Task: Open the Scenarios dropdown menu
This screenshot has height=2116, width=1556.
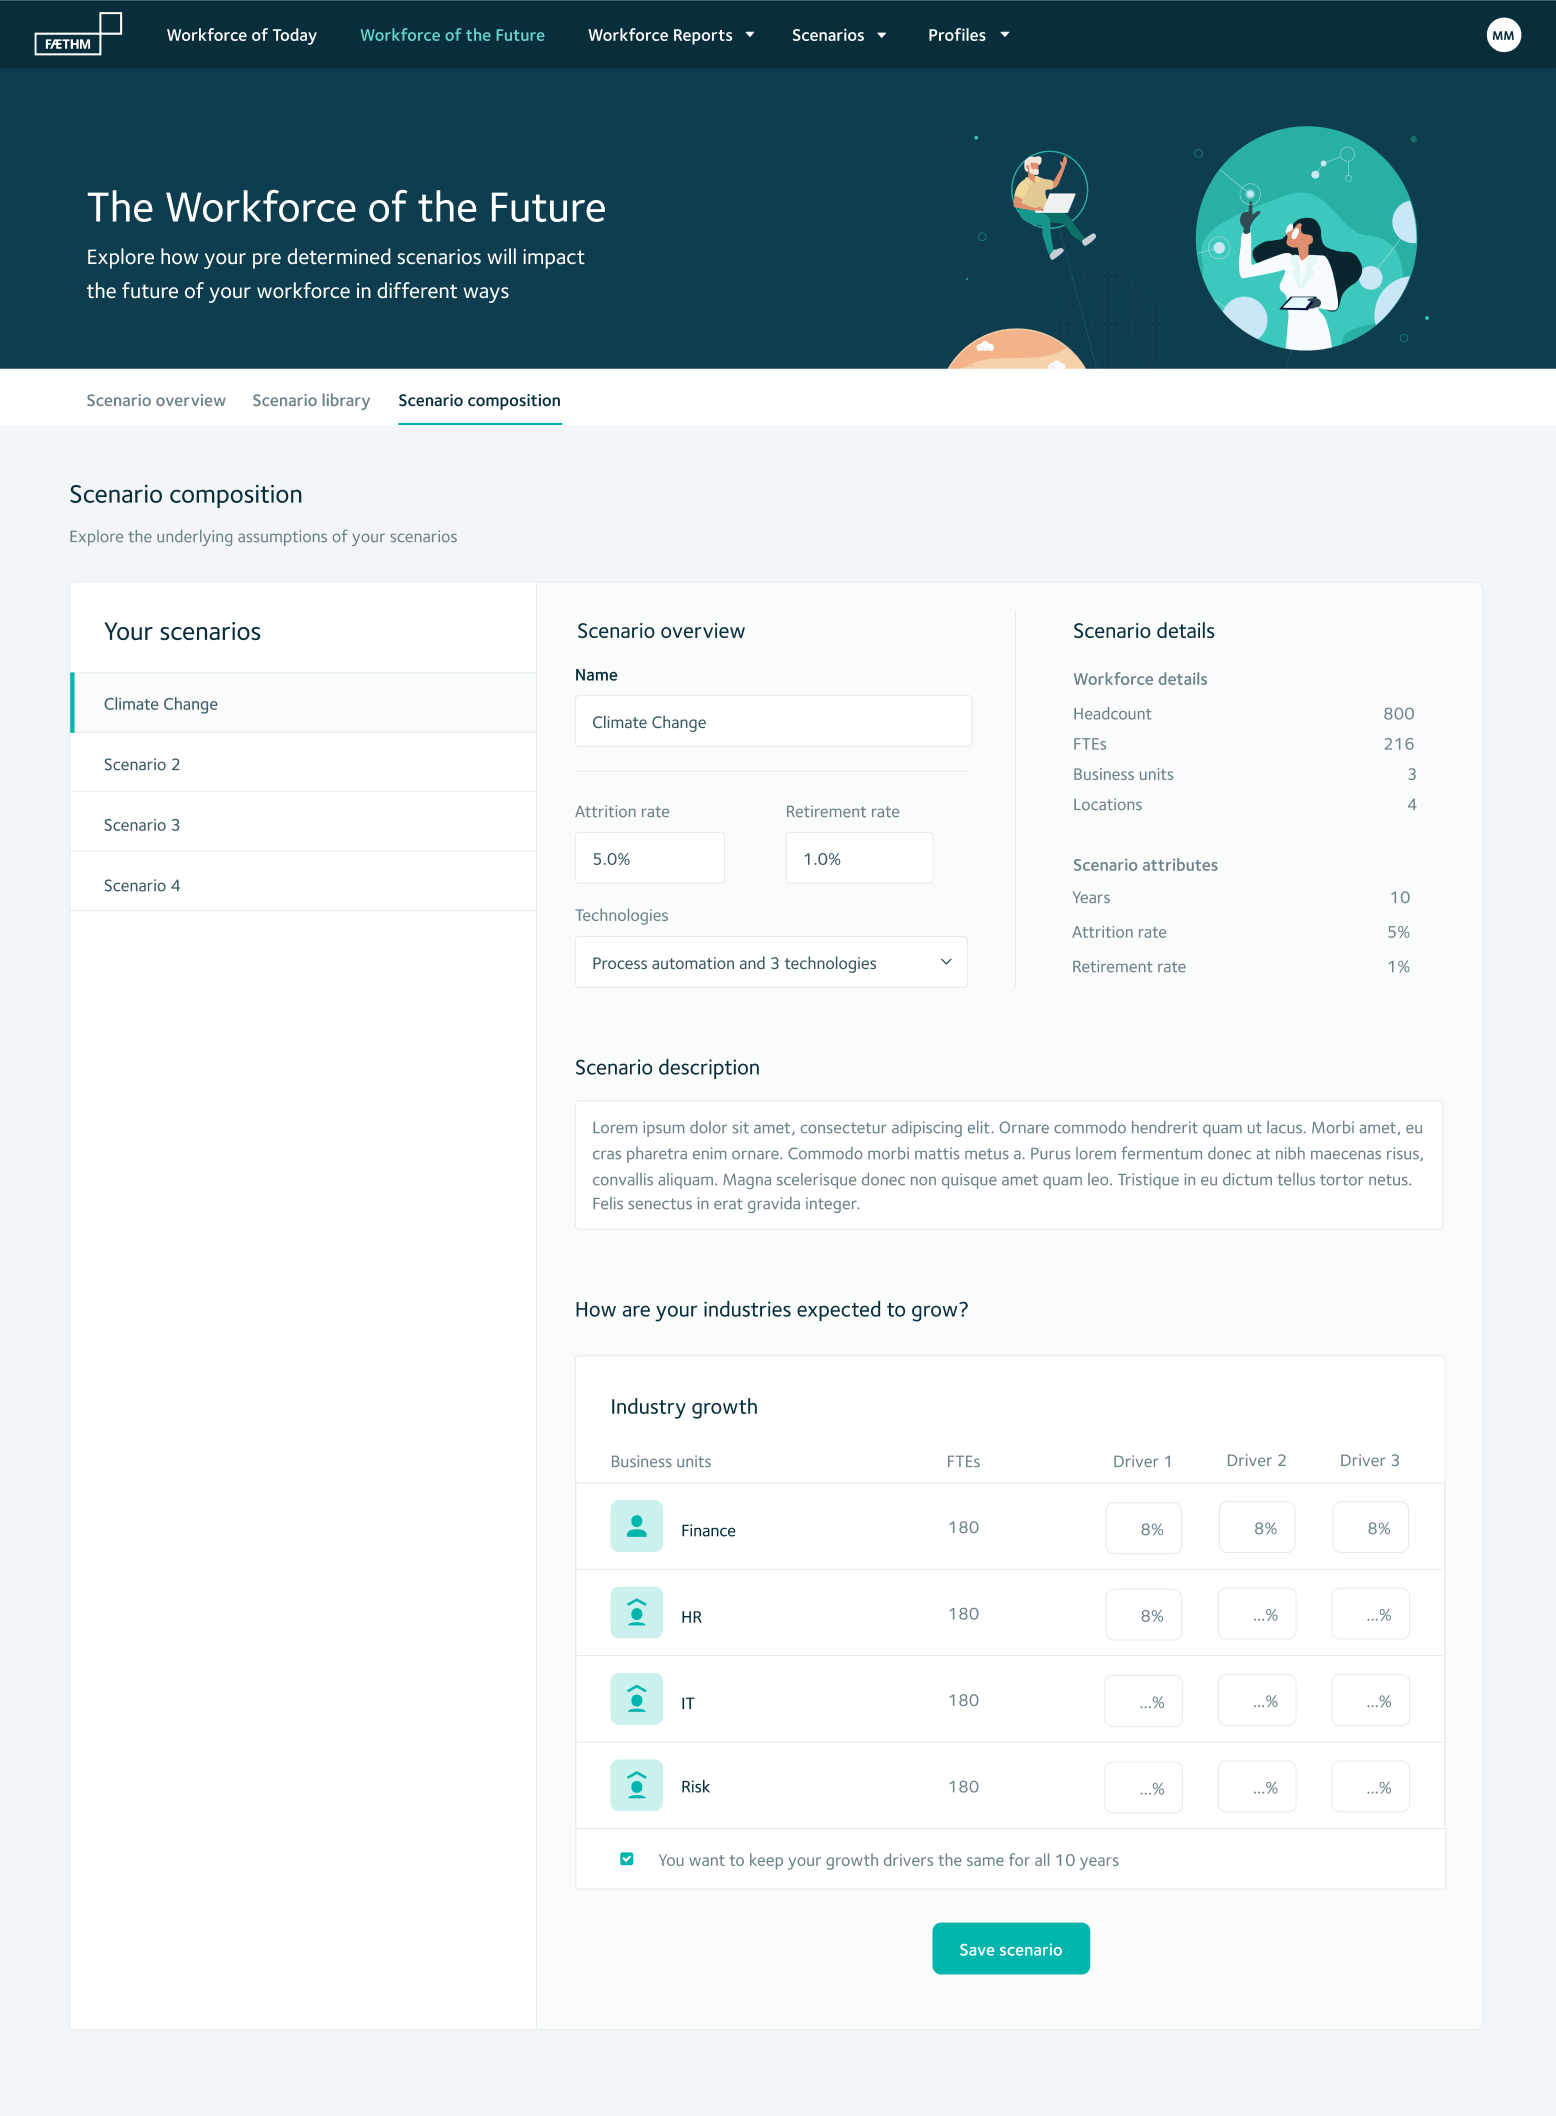Action: pyautogui.click(x=838, y=35)
